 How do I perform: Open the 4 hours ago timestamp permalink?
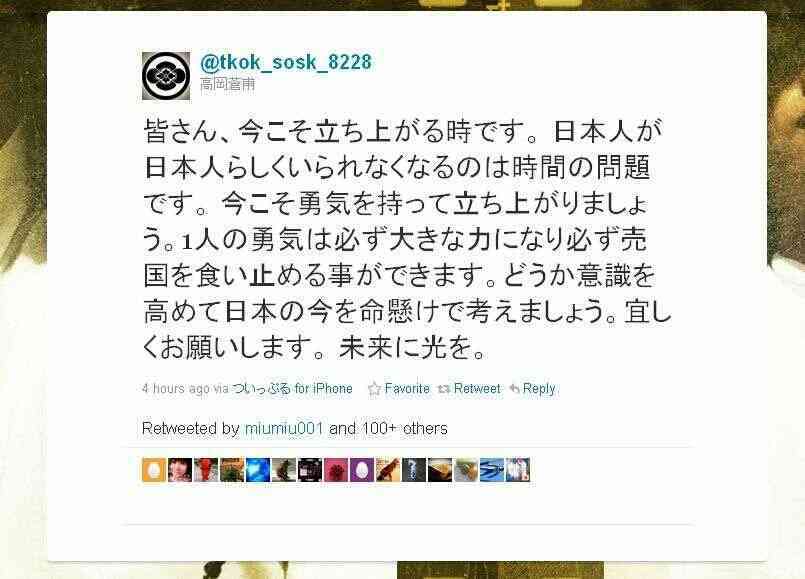point(176,389)
